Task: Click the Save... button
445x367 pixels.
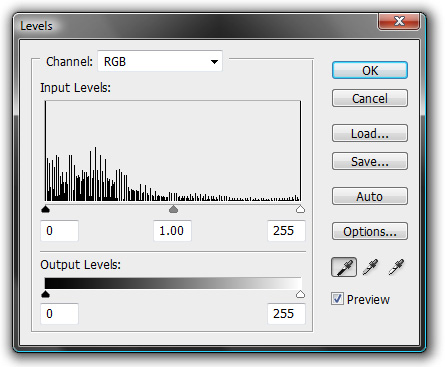Action: click(370, 161)
